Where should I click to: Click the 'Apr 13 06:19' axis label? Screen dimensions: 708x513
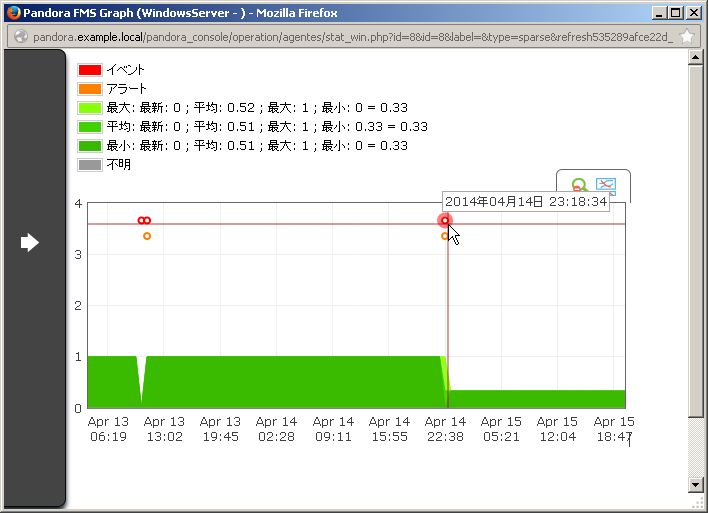point(108,429)
